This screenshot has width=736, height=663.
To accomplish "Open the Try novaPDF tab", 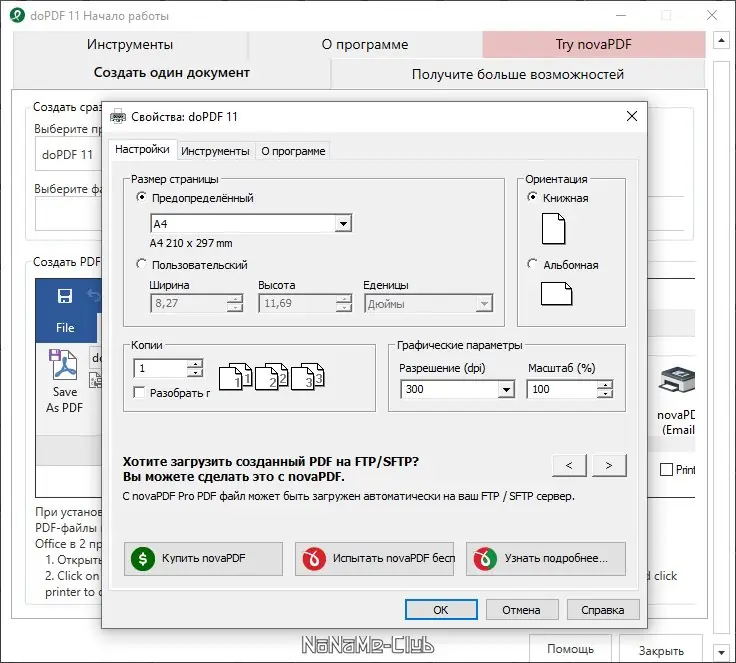I will (594, 45).
